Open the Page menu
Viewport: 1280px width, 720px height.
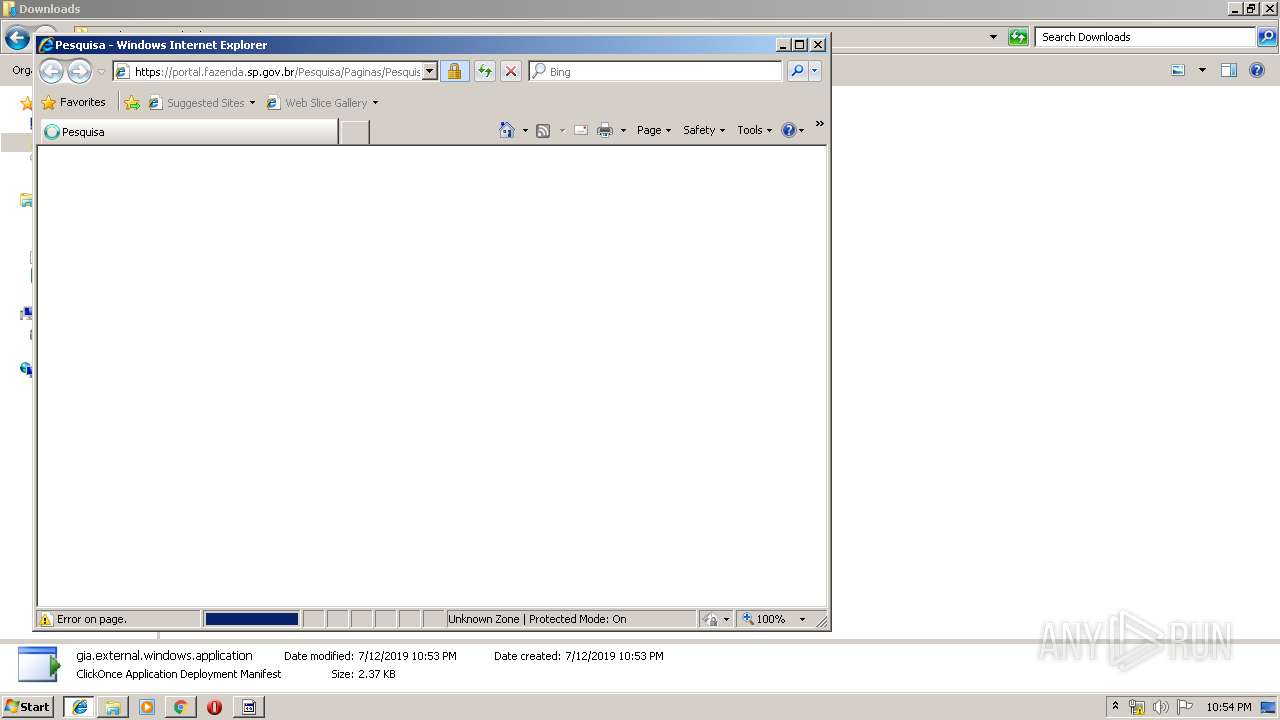point(654,130)
